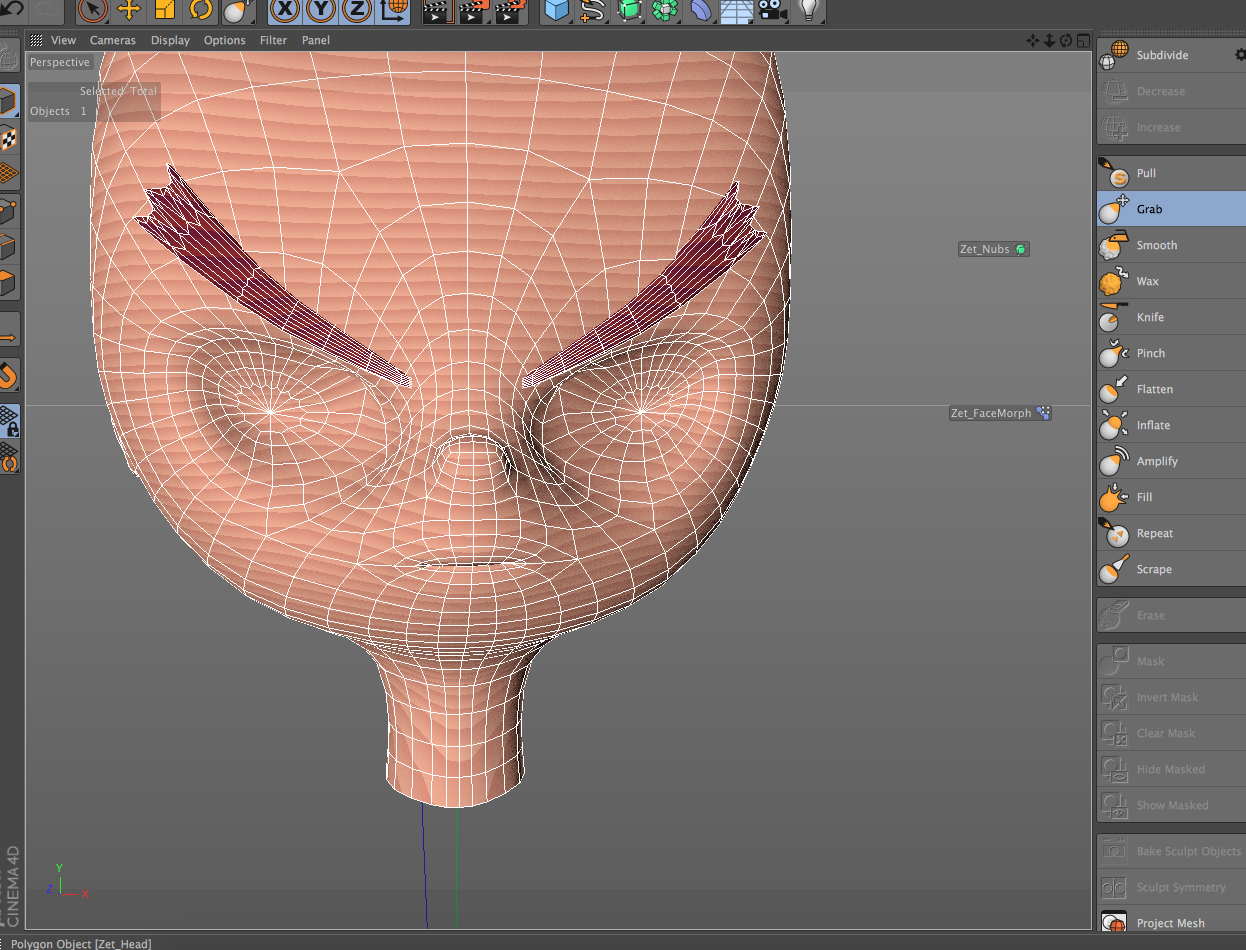Screen dimensions: 1246x950
Task: Toggle the snapping magnet in left toolbar
Action: click(9, 376)
